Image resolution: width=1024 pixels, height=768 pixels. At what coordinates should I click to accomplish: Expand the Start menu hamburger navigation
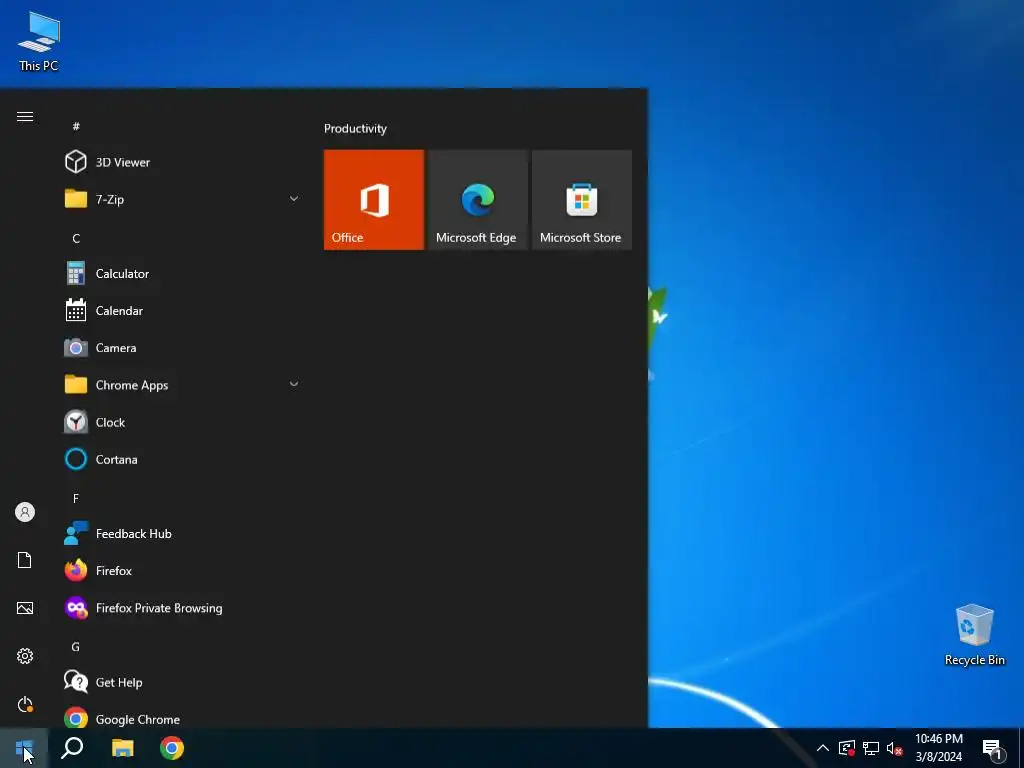click(x=25, y=116)
